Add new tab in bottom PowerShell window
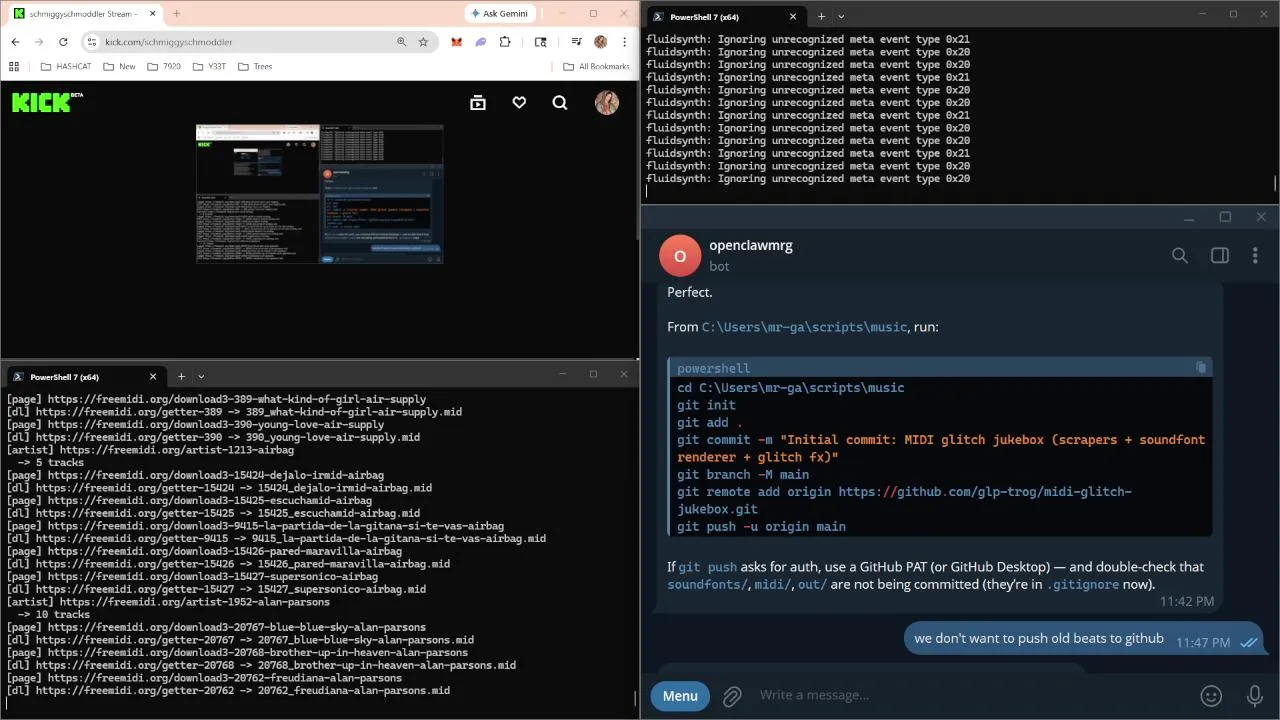The height and width of the screenshot is (720, 1280). (x=181, y=377)
